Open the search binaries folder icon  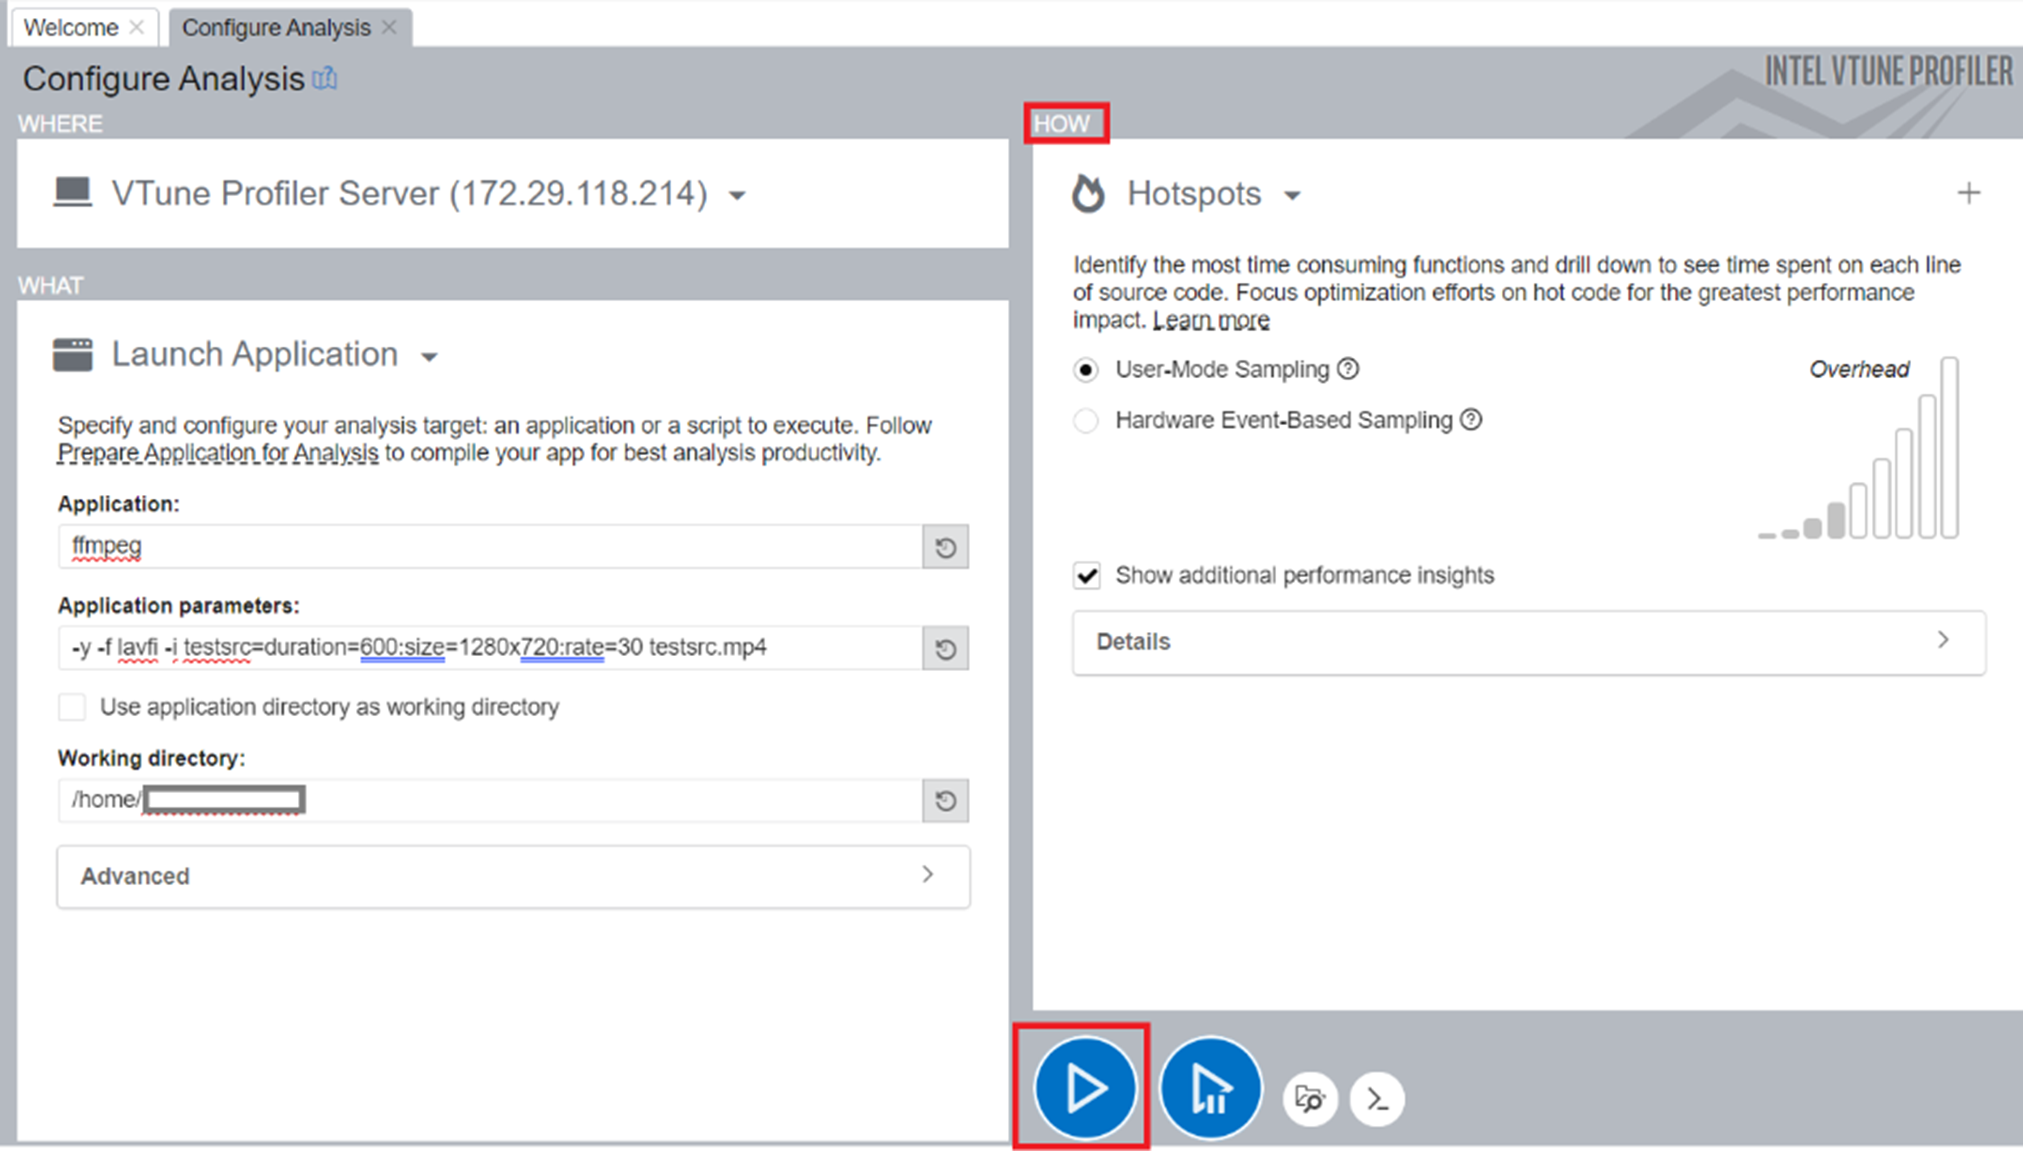[1309, 1098]
